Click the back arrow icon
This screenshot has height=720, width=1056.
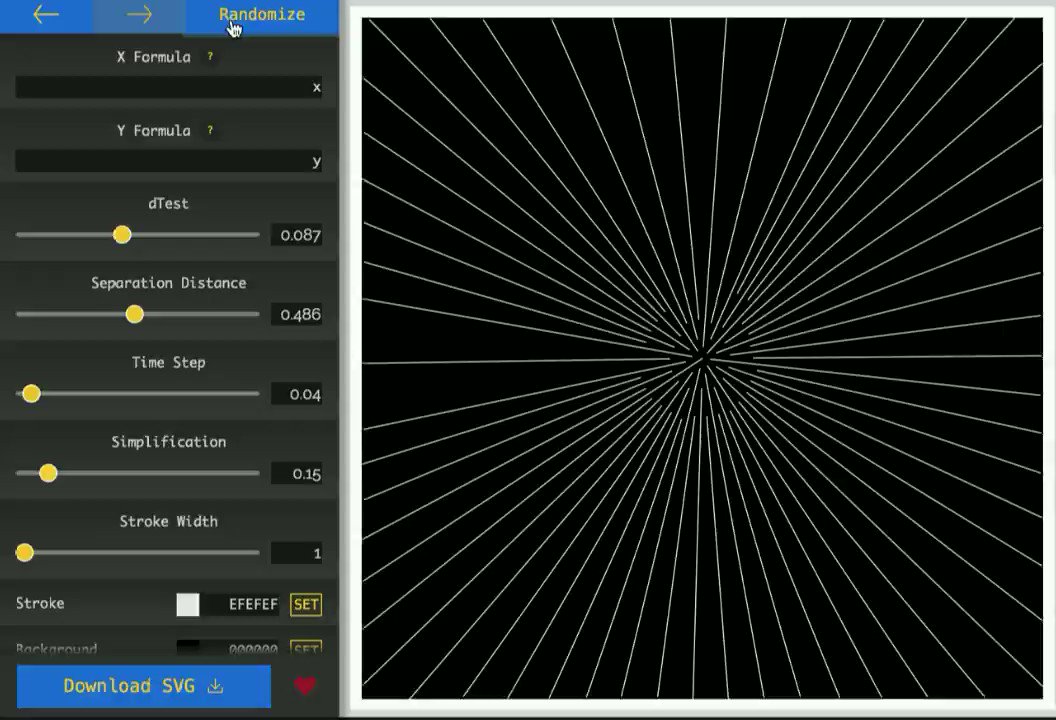(x=46, y=14)
